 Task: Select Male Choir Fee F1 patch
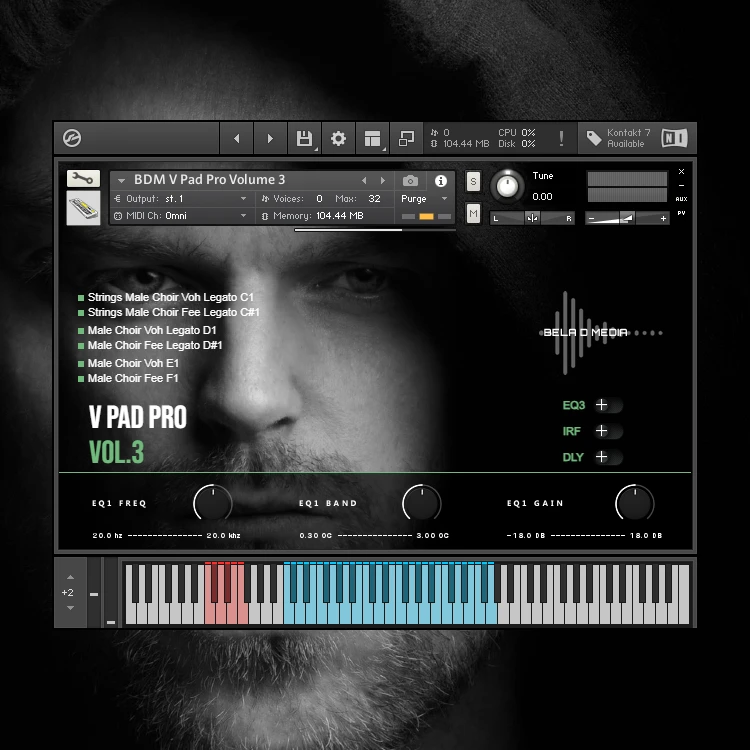click(128, 378)
